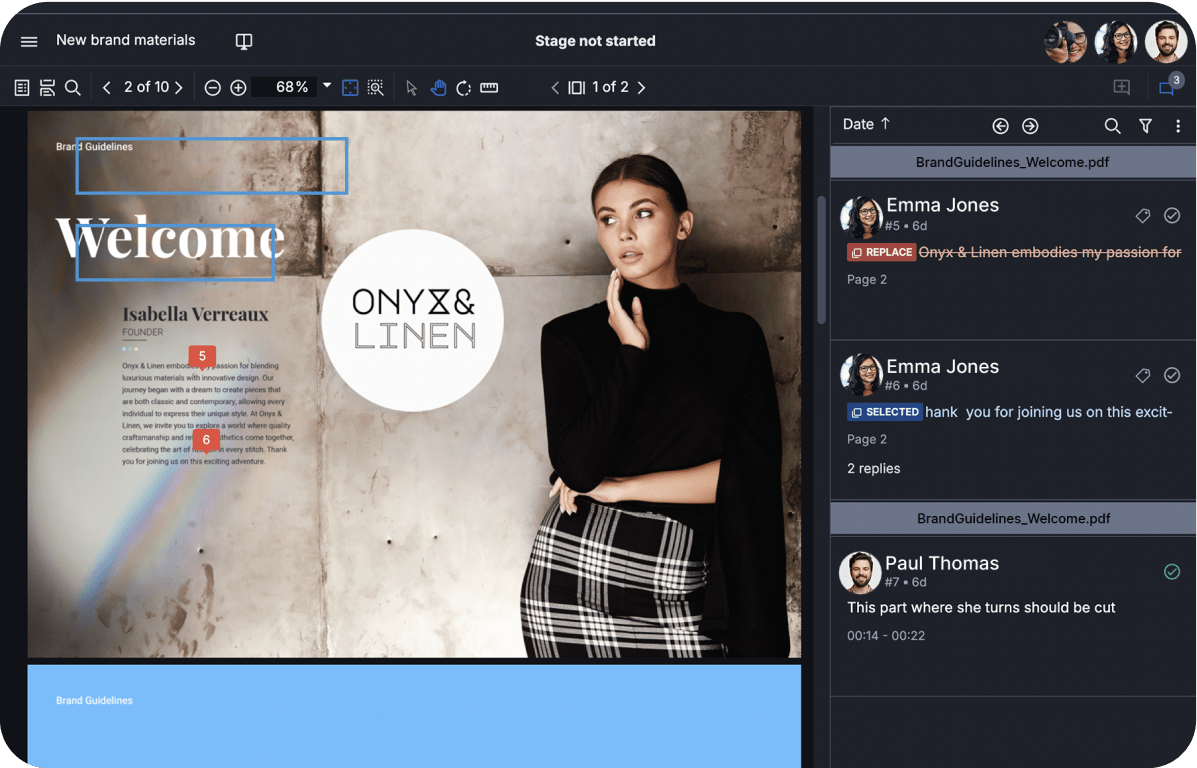This screenshot has height=768, width=1197.
Task: Rotate the document with the rotate icon
Action: tap(463, 88)
